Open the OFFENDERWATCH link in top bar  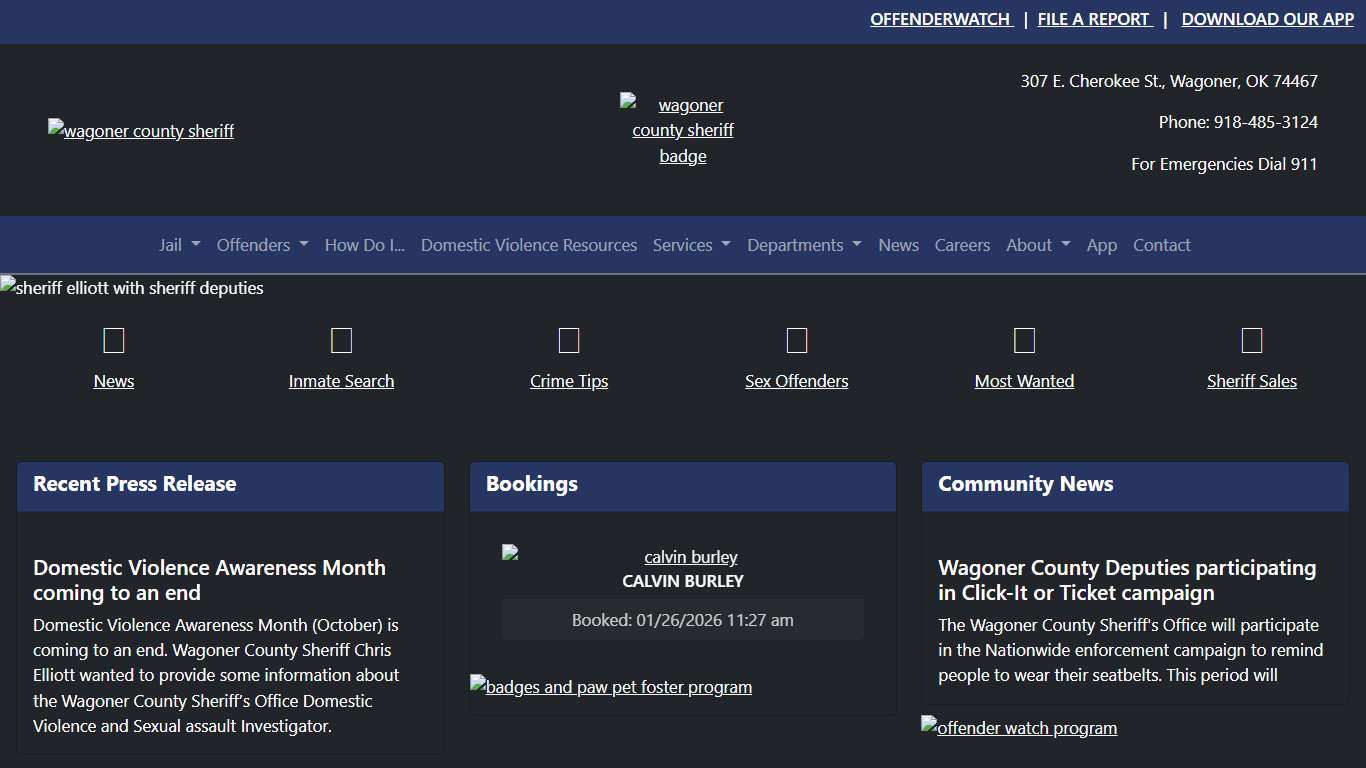[x=940, y=19]
